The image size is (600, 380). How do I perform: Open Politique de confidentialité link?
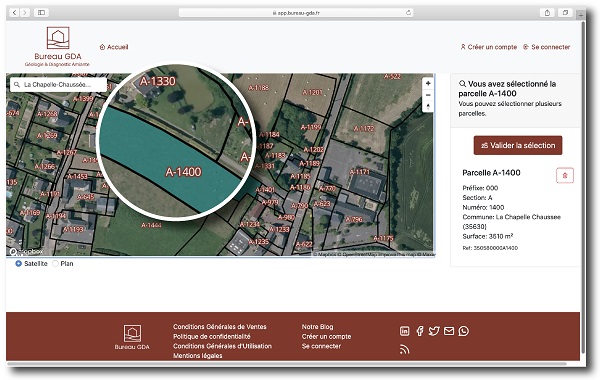point(212,336)
